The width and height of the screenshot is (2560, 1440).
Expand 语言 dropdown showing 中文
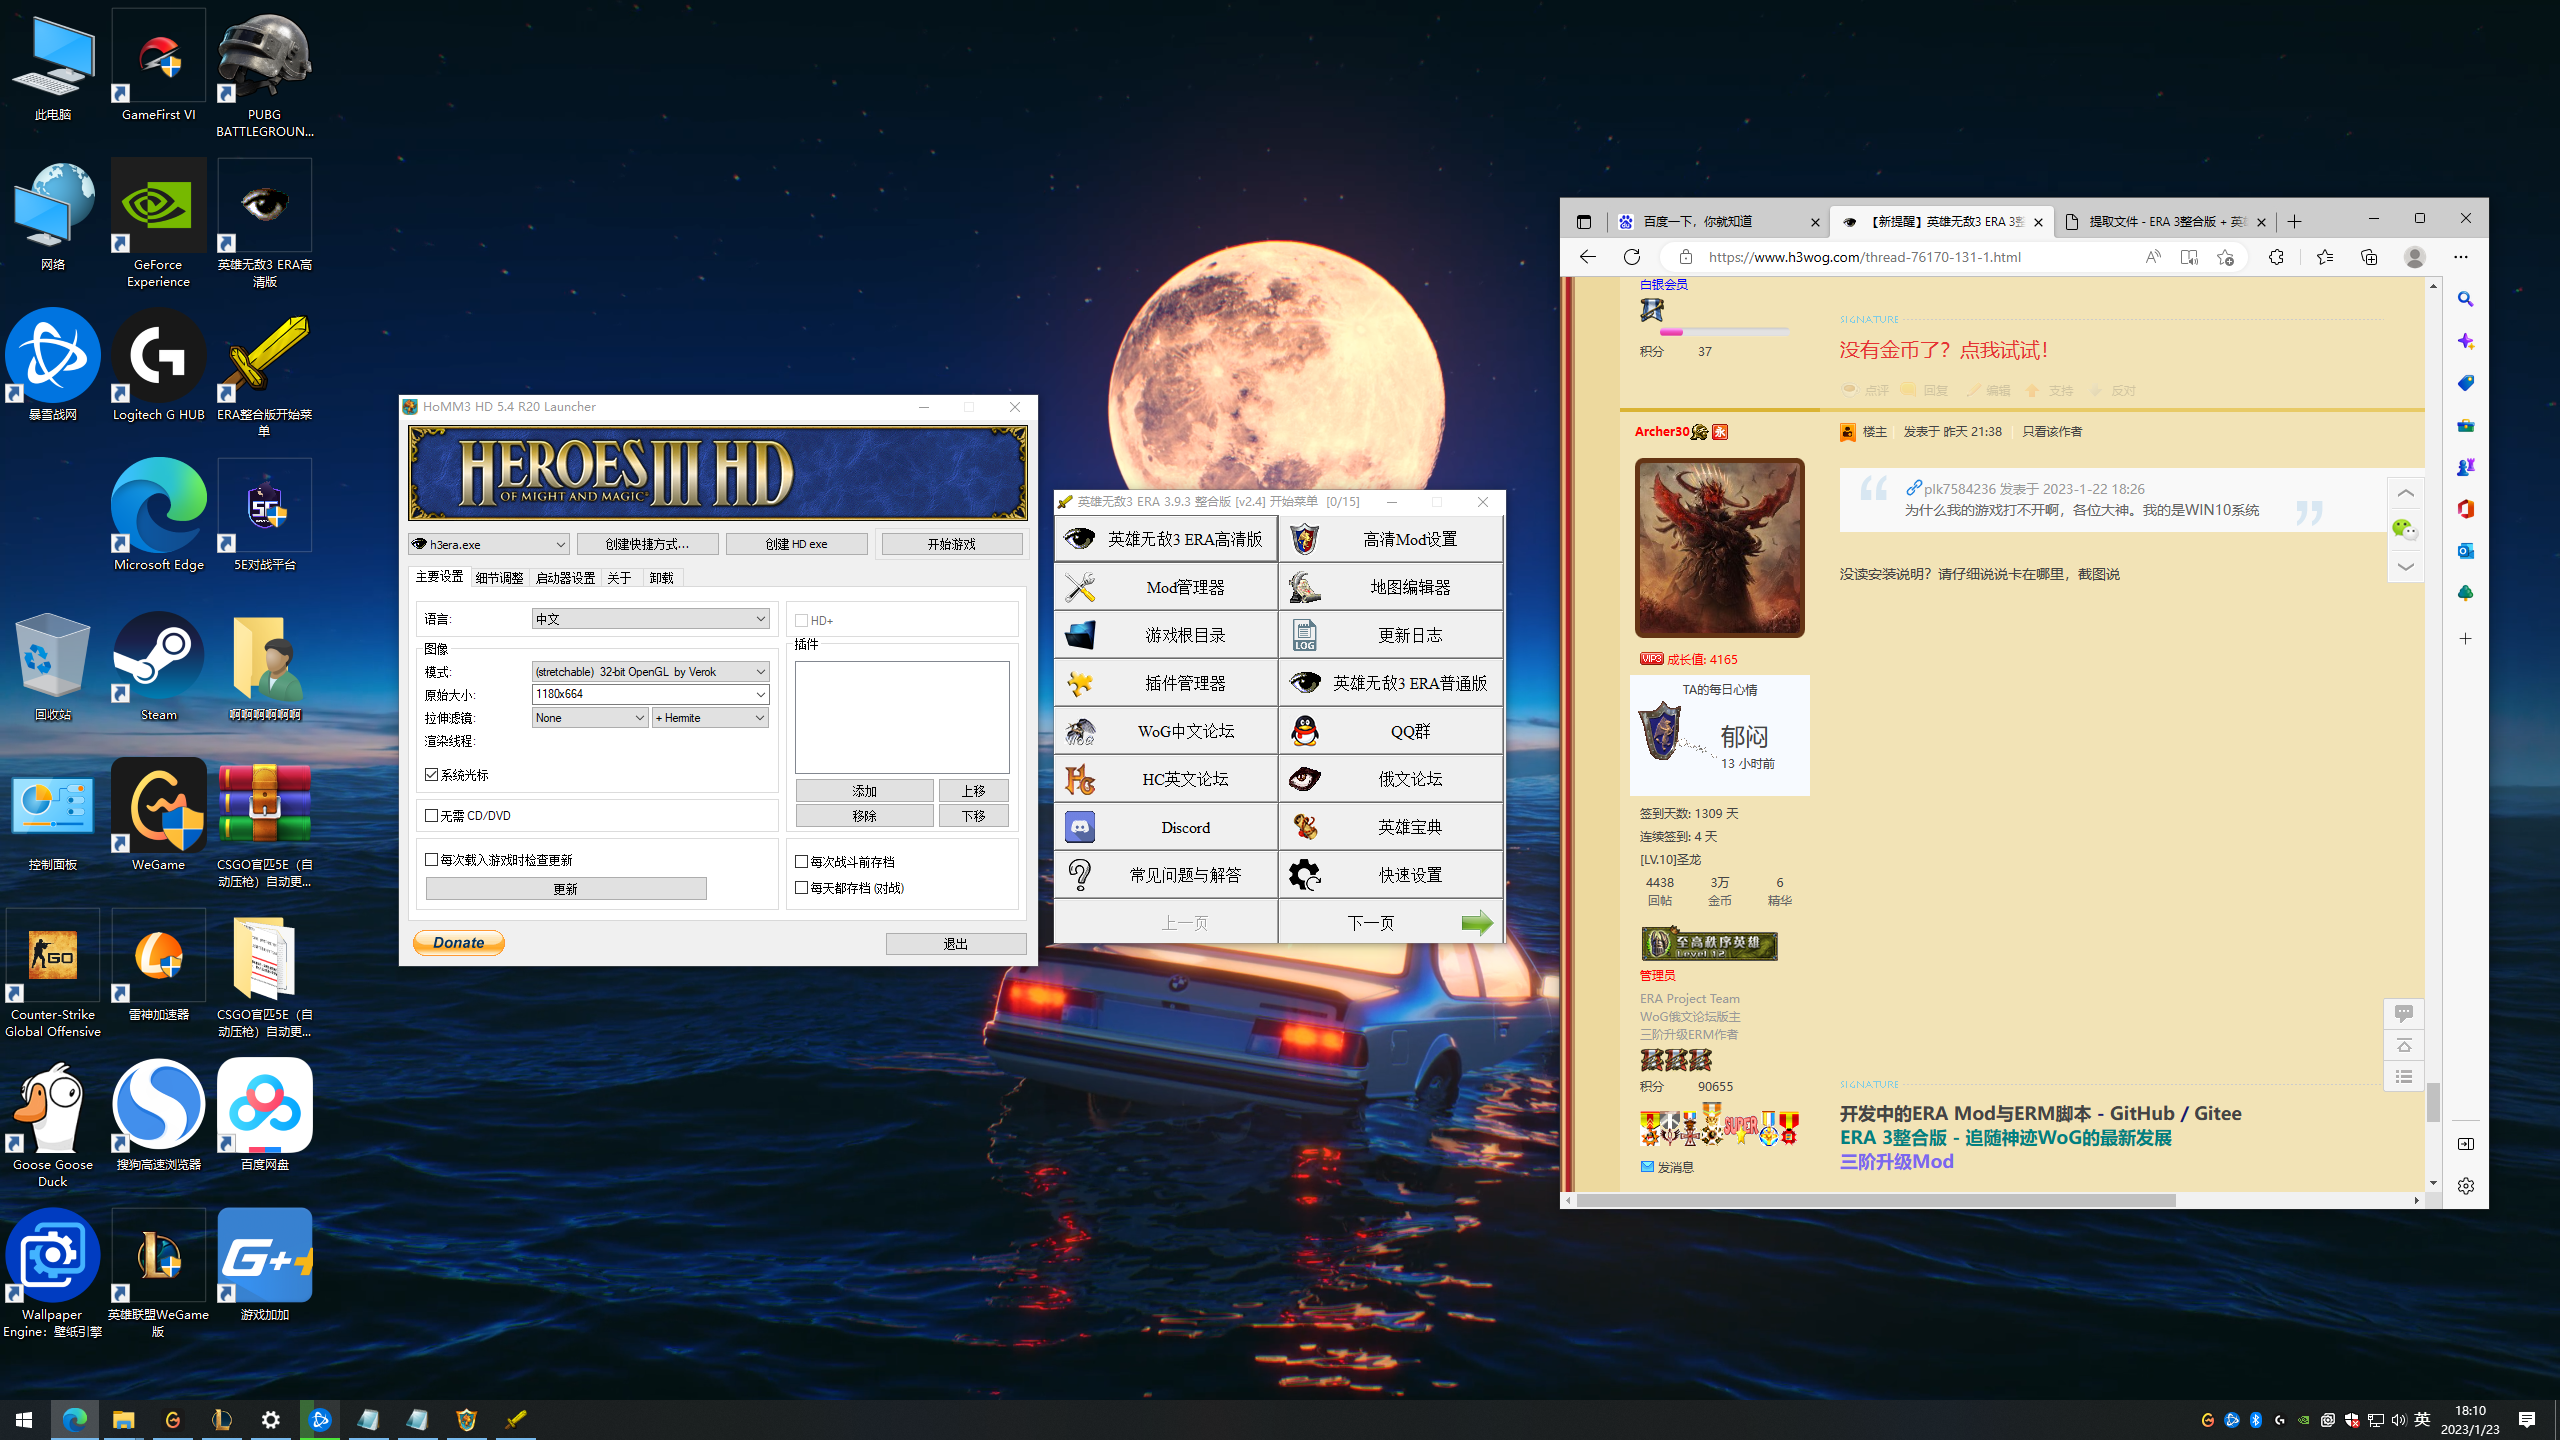click(x=650, y=619)
